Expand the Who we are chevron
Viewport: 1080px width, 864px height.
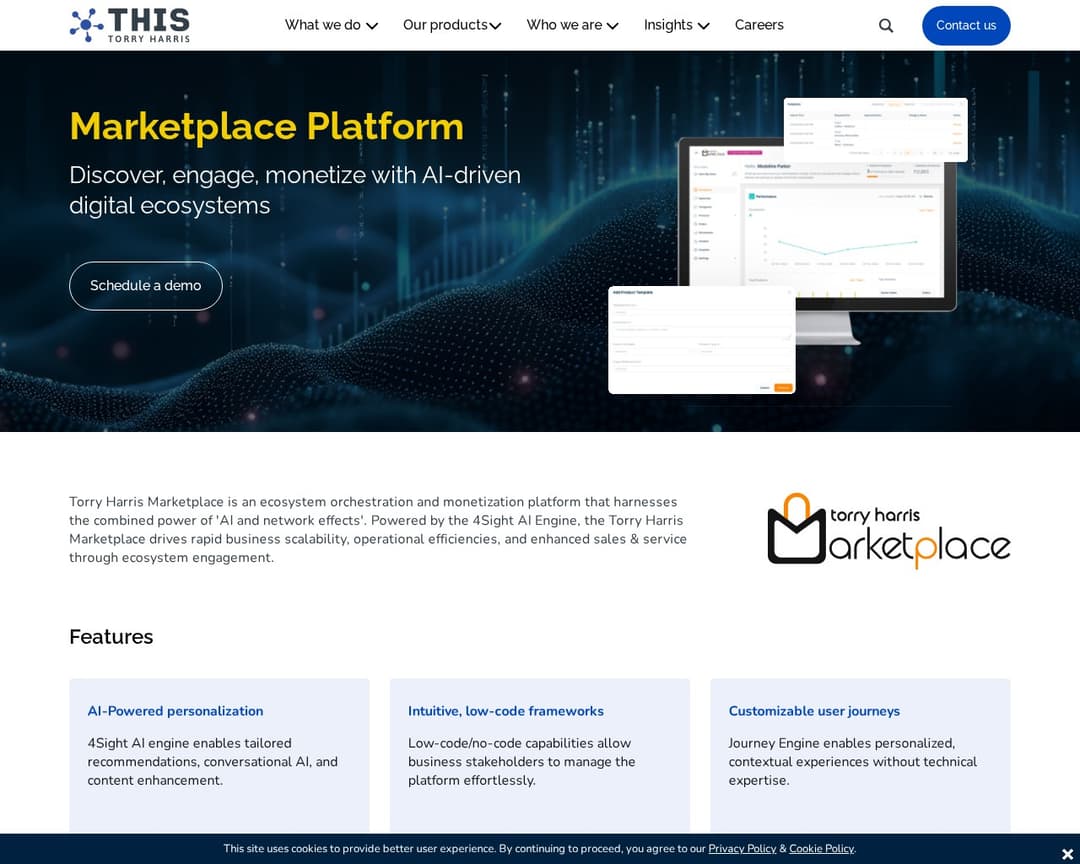[612, 26]
